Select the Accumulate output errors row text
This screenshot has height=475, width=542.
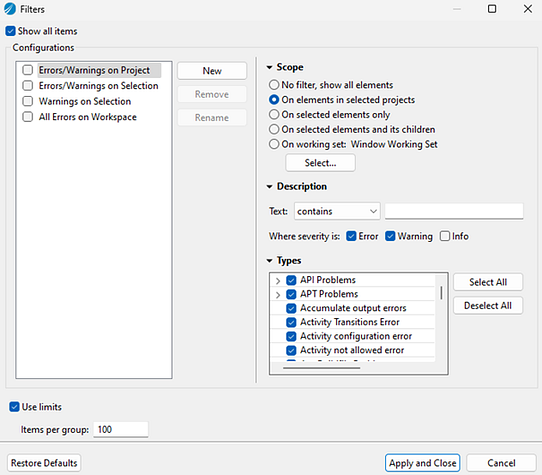pos(353,308)
